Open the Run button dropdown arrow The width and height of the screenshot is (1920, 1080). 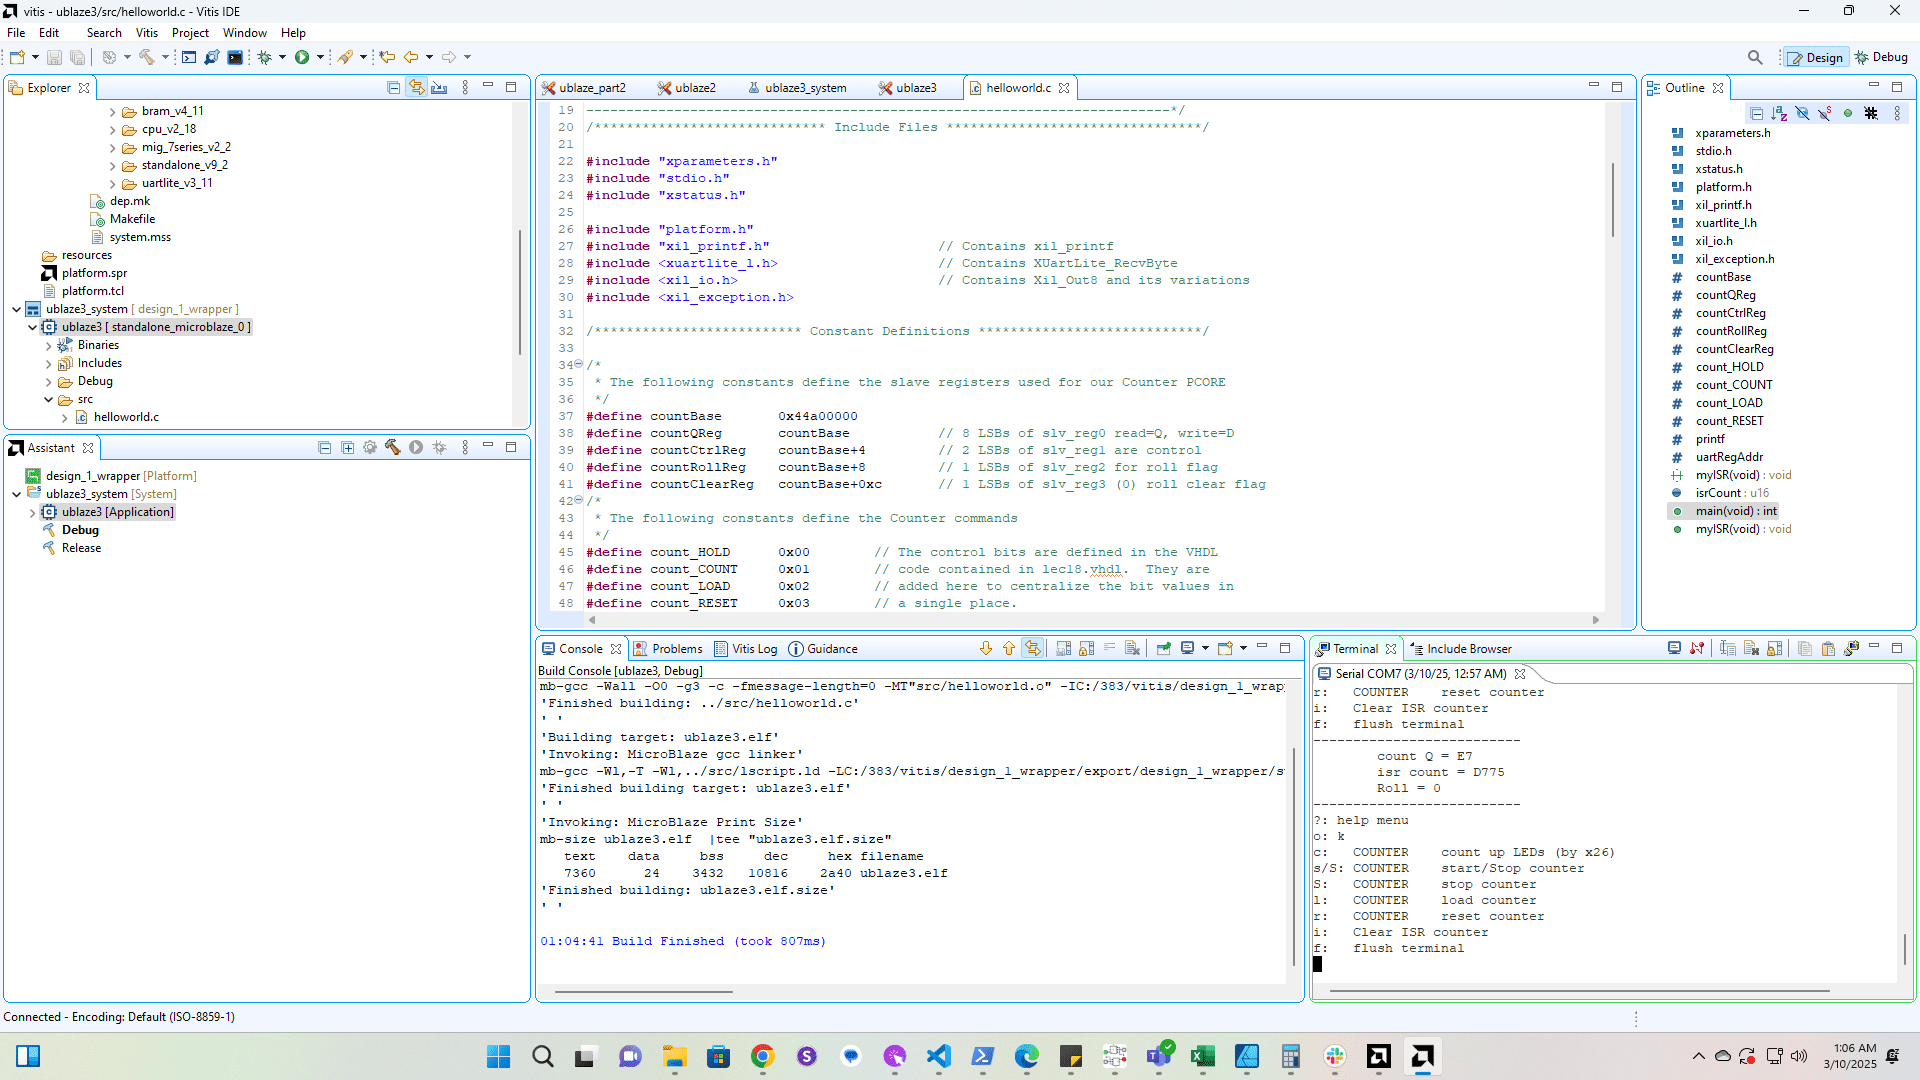[x=320, y=57]
